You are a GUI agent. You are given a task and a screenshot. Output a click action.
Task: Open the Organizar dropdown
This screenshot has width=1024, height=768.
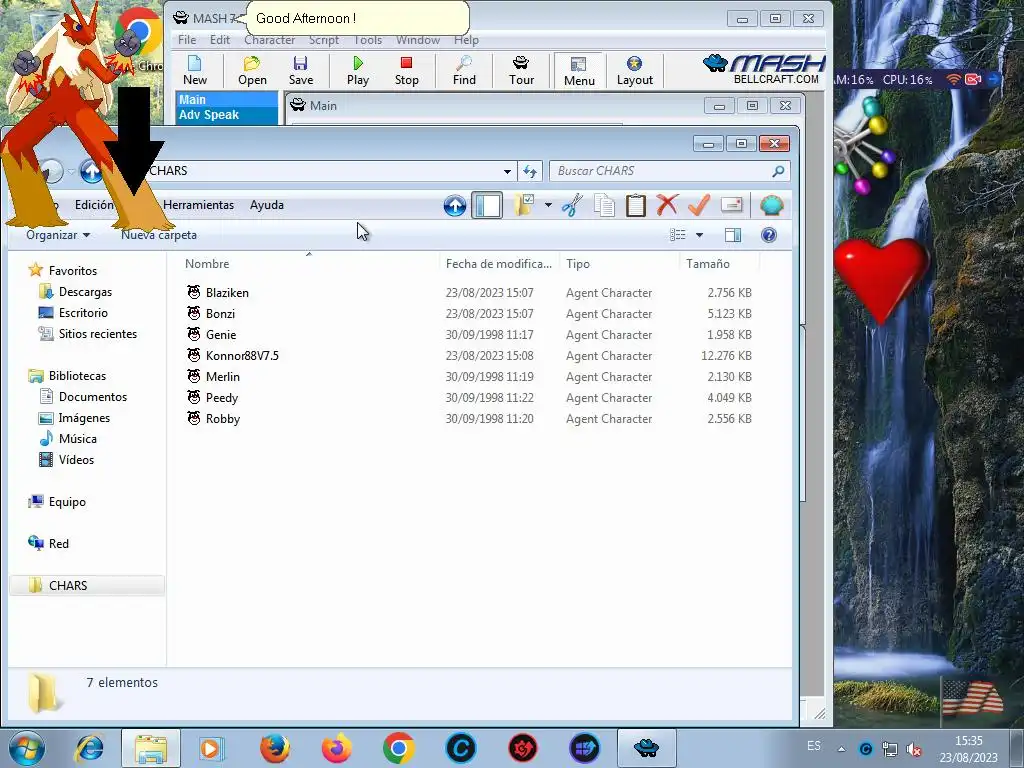tap(57, 235)
